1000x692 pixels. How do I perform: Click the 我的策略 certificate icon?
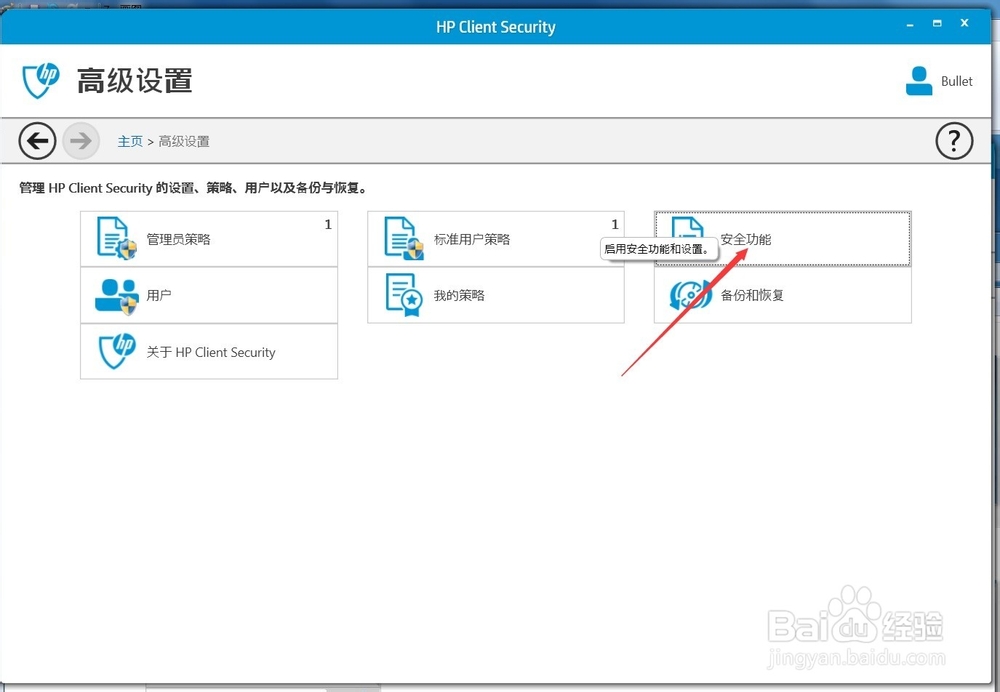coord(404,295)
